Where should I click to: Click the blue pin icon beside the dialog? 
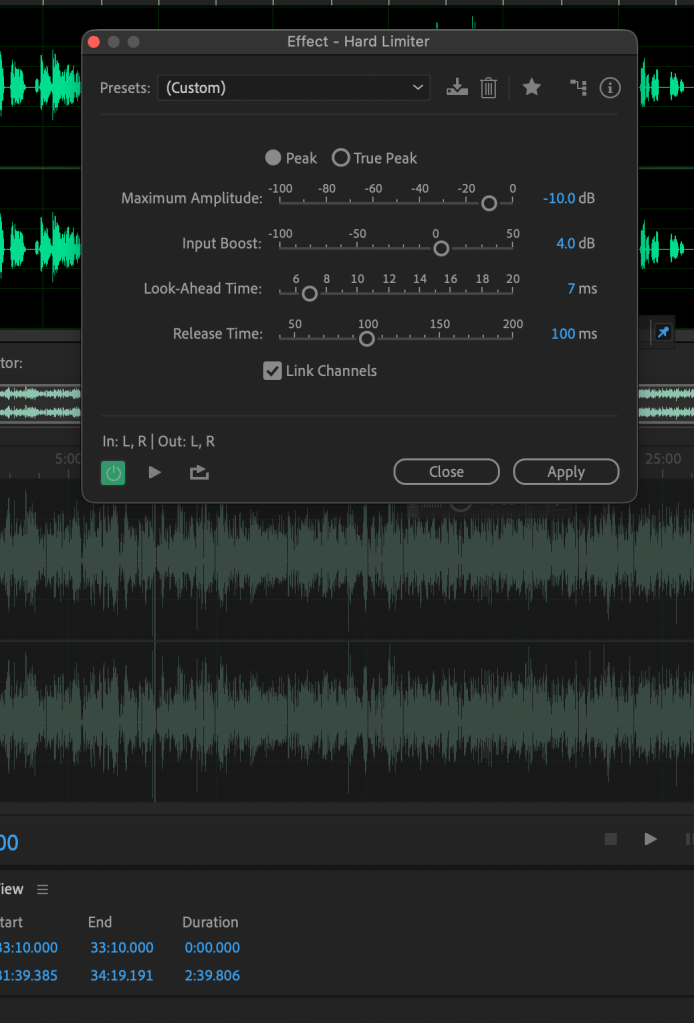(662, 333)
